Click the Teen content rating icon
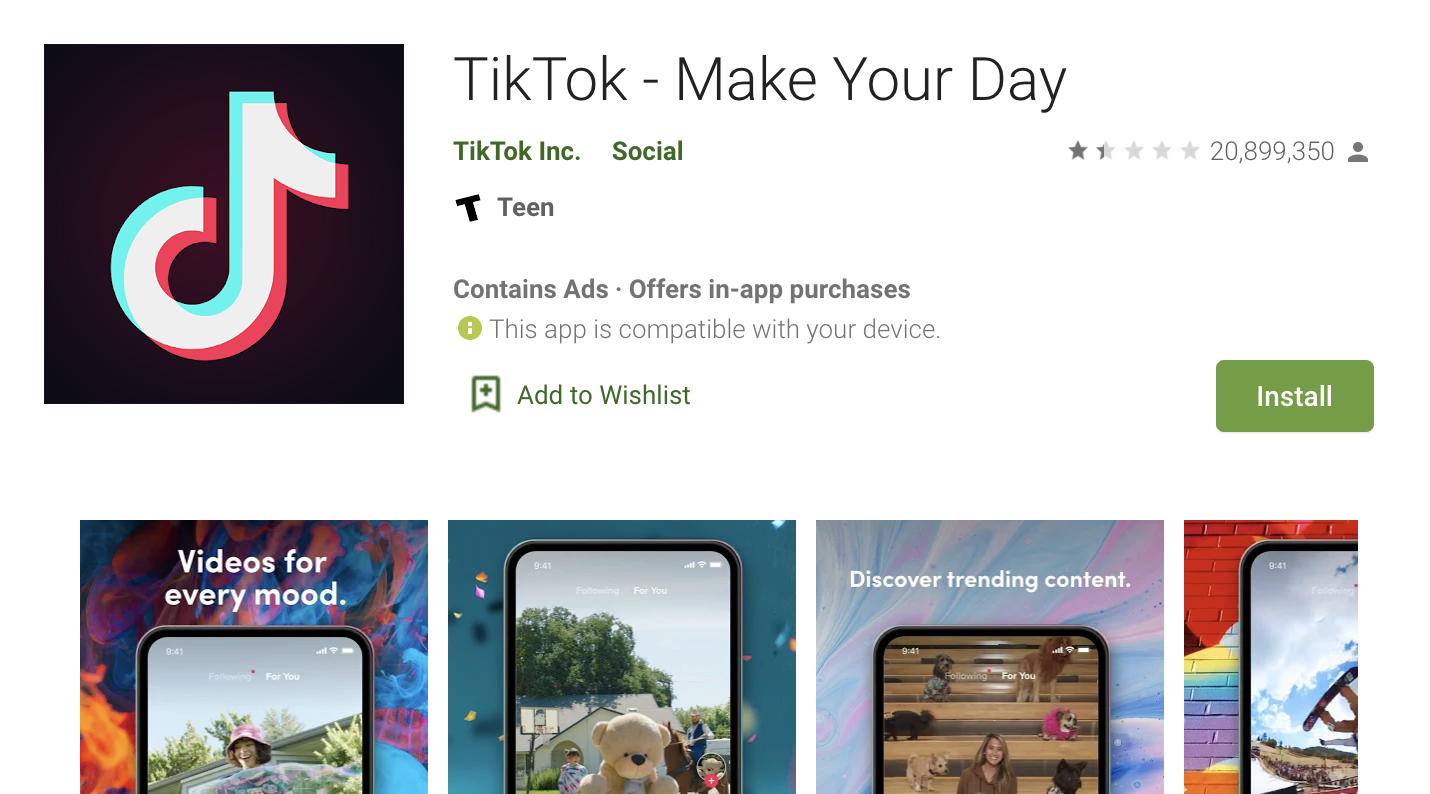The height and width of the screenshot is (794, 1430). [468, 208]
